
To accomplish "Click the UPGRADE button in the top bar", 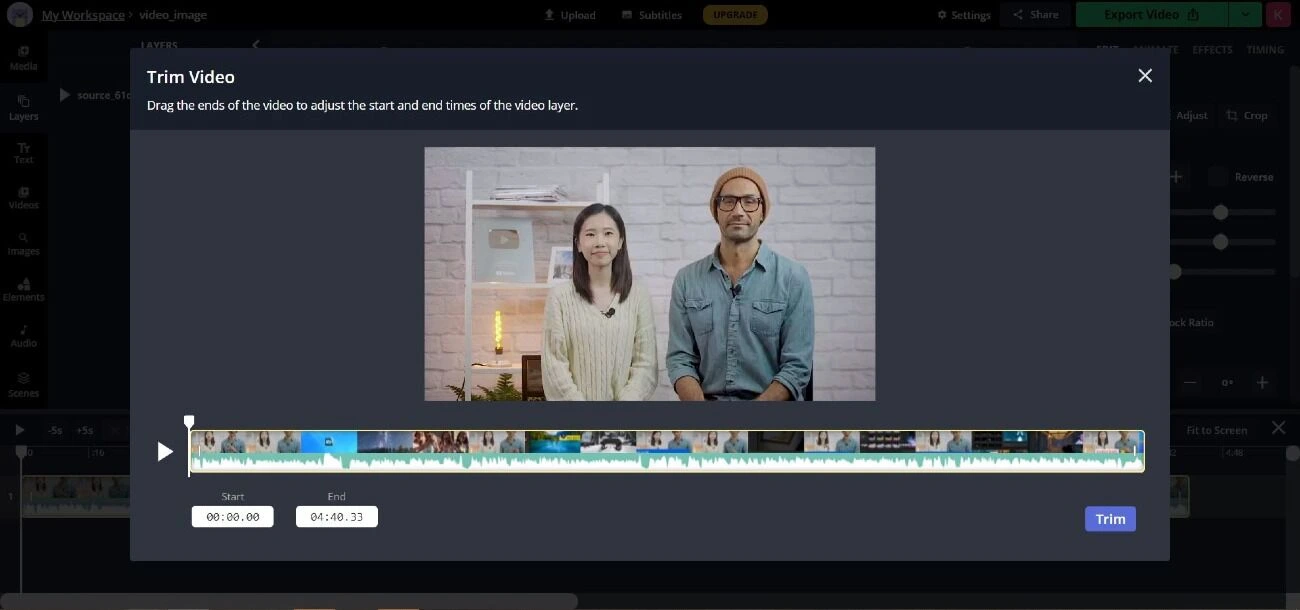I will pos(735,14).
